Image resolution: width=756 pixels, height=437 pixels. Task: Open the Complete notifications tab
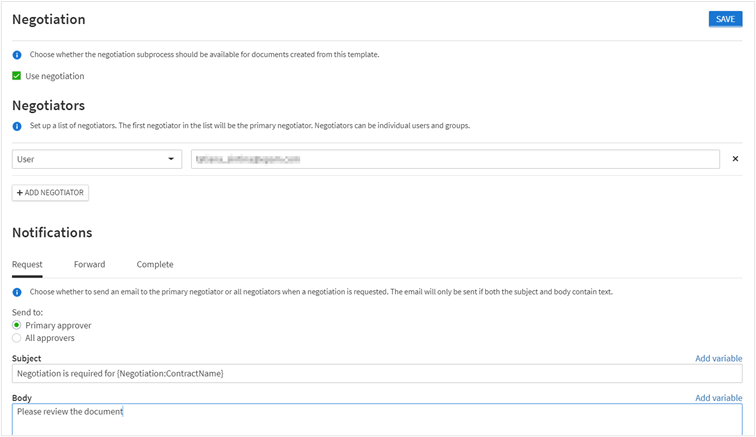[155, 265]
